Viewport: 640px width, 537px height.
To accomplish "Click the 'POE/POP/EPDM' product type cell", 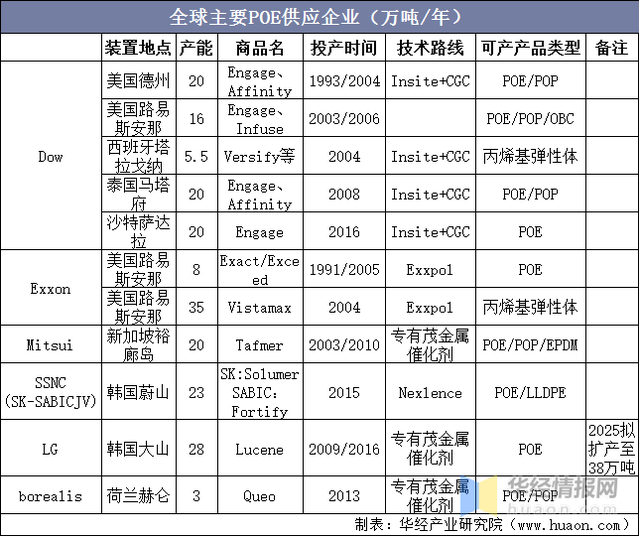I will click(530, 345).
